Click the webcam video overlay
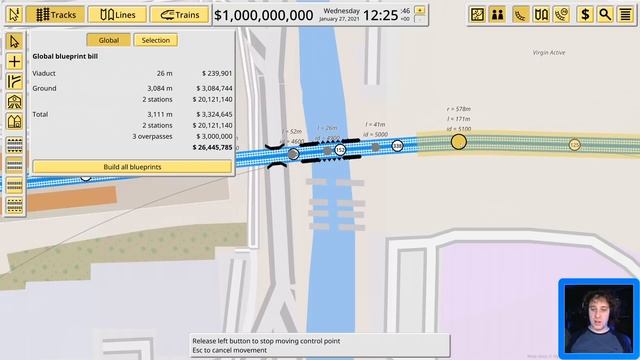The height and width of the screenshot is (360, 640). click(x=599, y=318)
